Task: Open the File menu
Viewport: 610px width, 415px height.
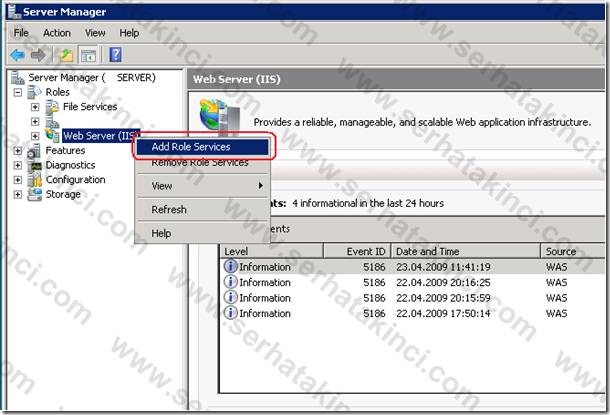Action: [x=21, y=33]
